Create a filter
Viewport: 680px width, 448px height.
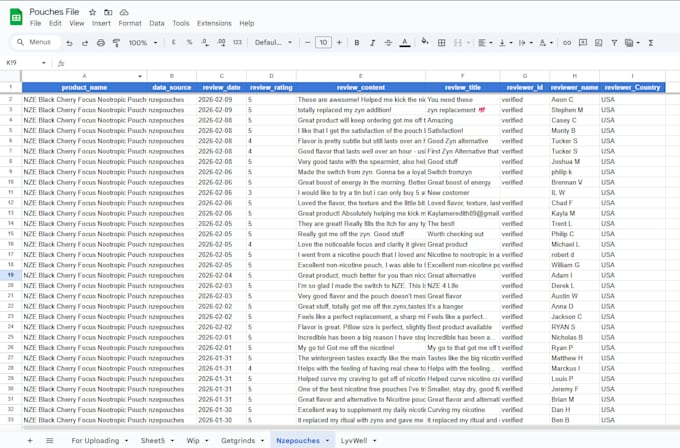(x=614, y=43)
